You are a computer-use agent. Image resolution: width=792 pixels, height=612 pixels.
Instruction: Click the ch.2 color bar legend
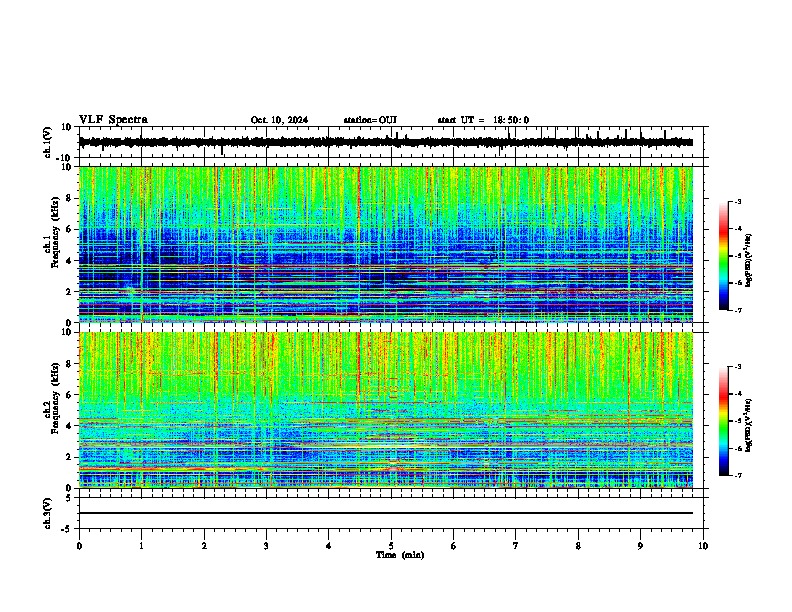[724, 421]
